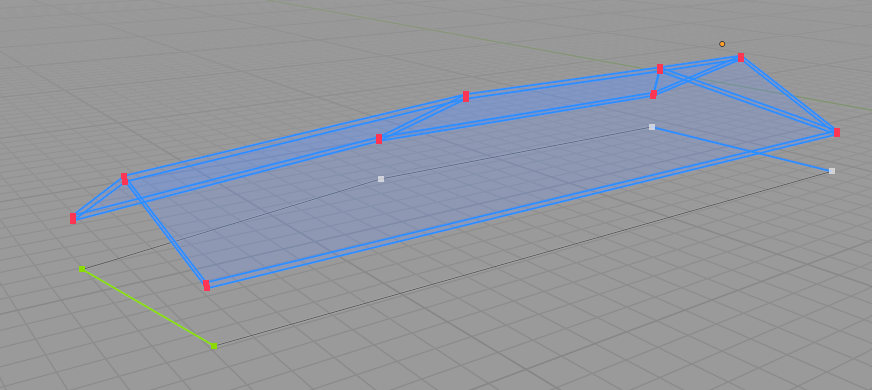This screenshot has width=872, height=390.
Task: Select the leftmost red vertex
Action: click(73, 218)
